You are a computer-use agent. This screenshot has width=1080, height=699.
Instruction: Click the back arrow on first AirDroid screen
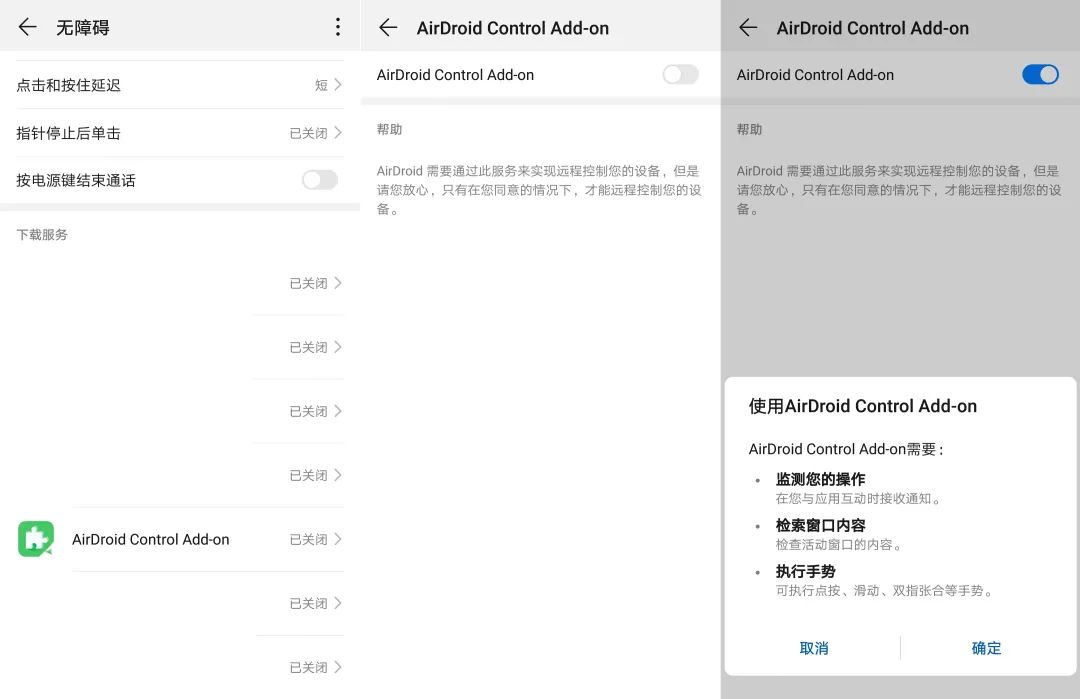click(388, 28)
